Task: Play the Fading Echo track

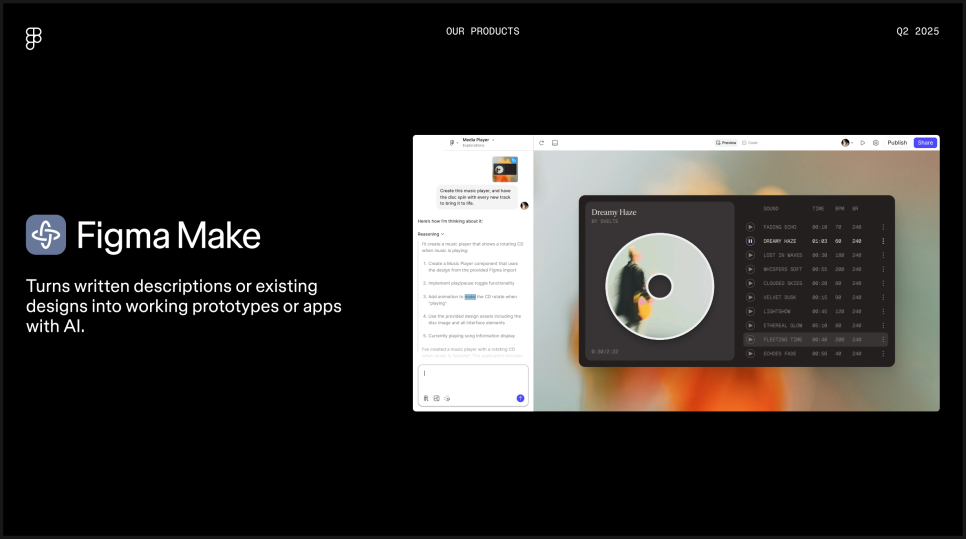Action: (750, 227)
